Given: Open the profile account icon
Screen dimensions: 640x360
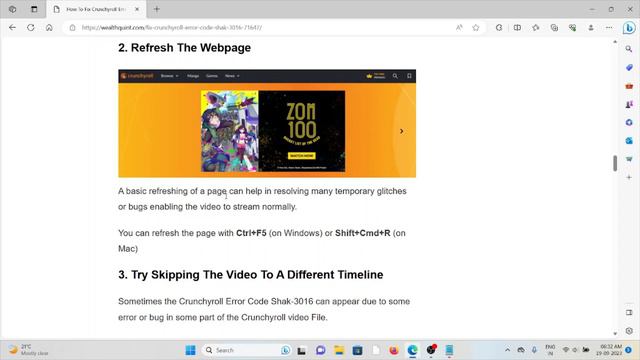Looking at the screenshot, I should (591, 28).
